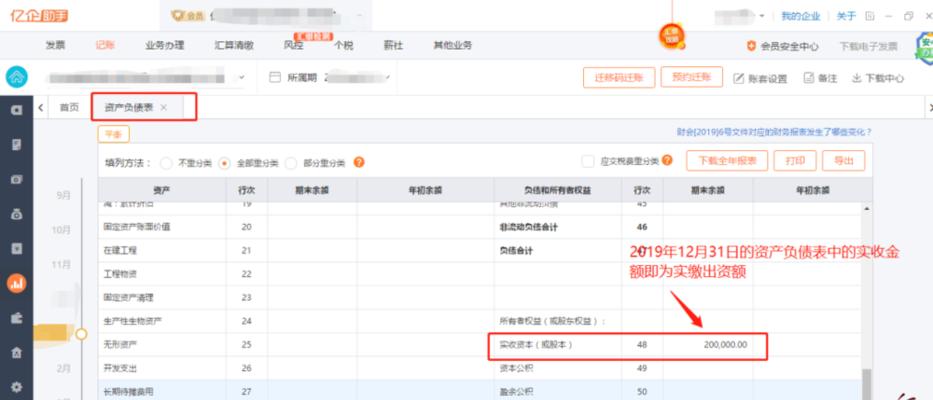Open the 我的企业 link
This screenshot has height=400, width=933.
(800, 16)
